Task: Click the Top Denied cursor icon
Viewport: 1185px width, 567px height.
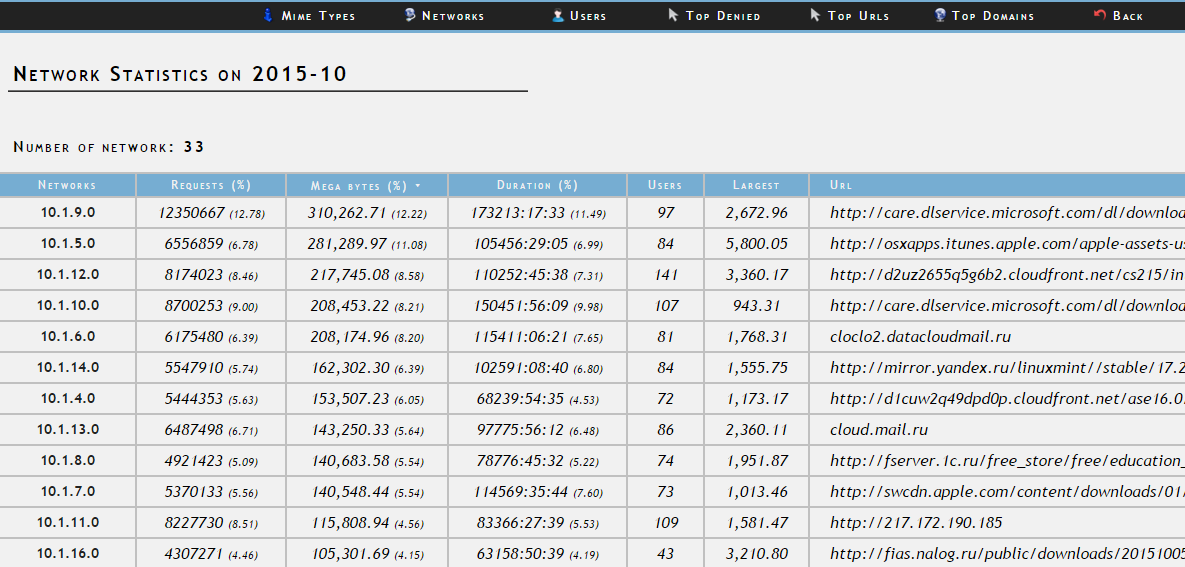Action: (673, 14)
